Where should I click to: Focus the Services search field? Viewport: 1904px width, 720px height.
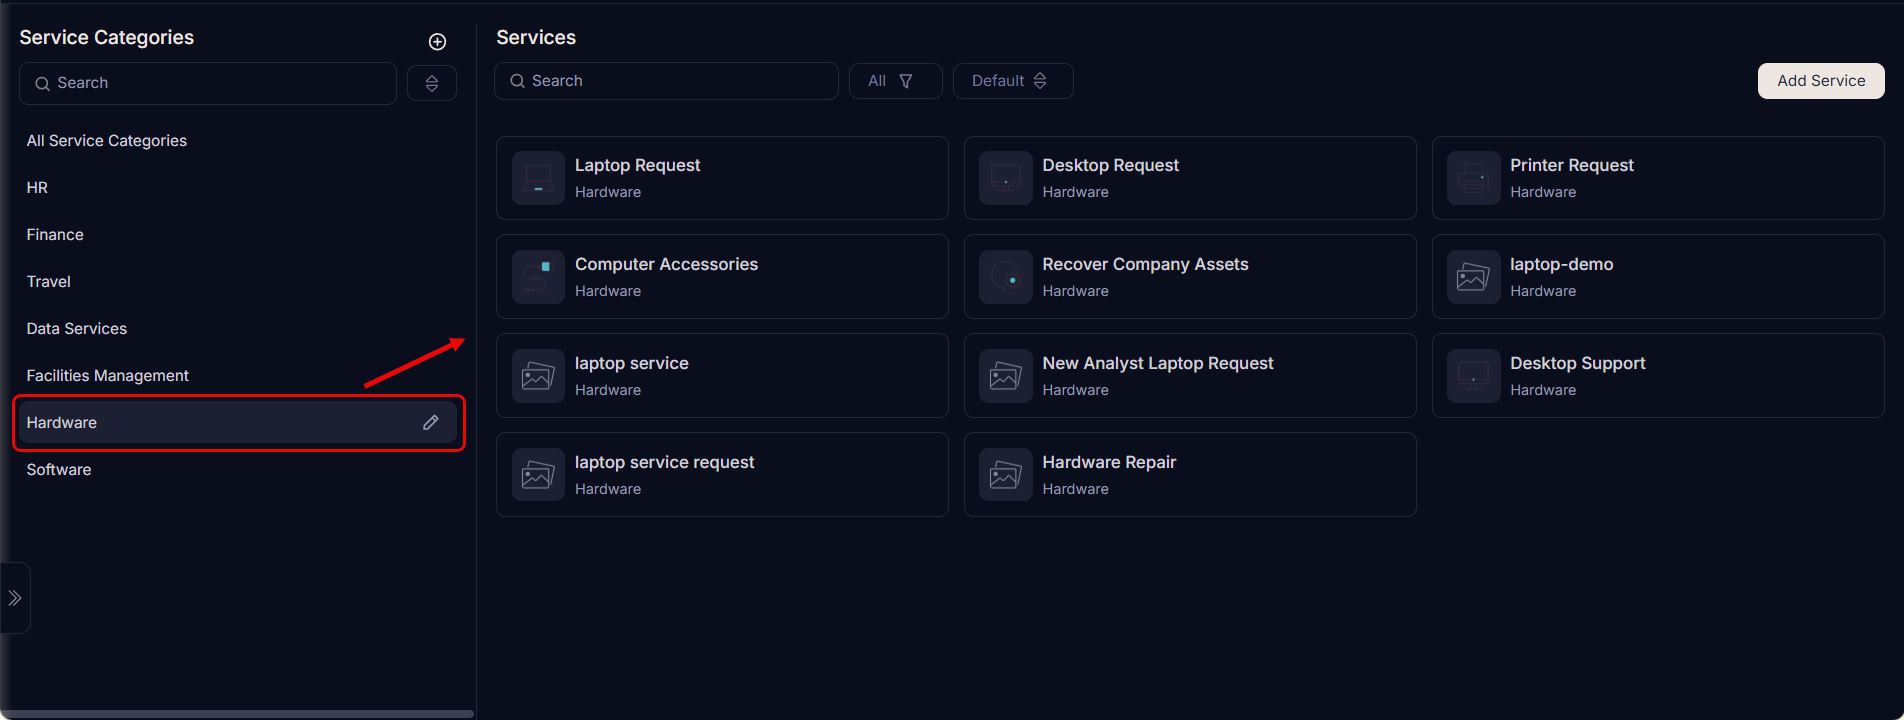coord(666,81)
